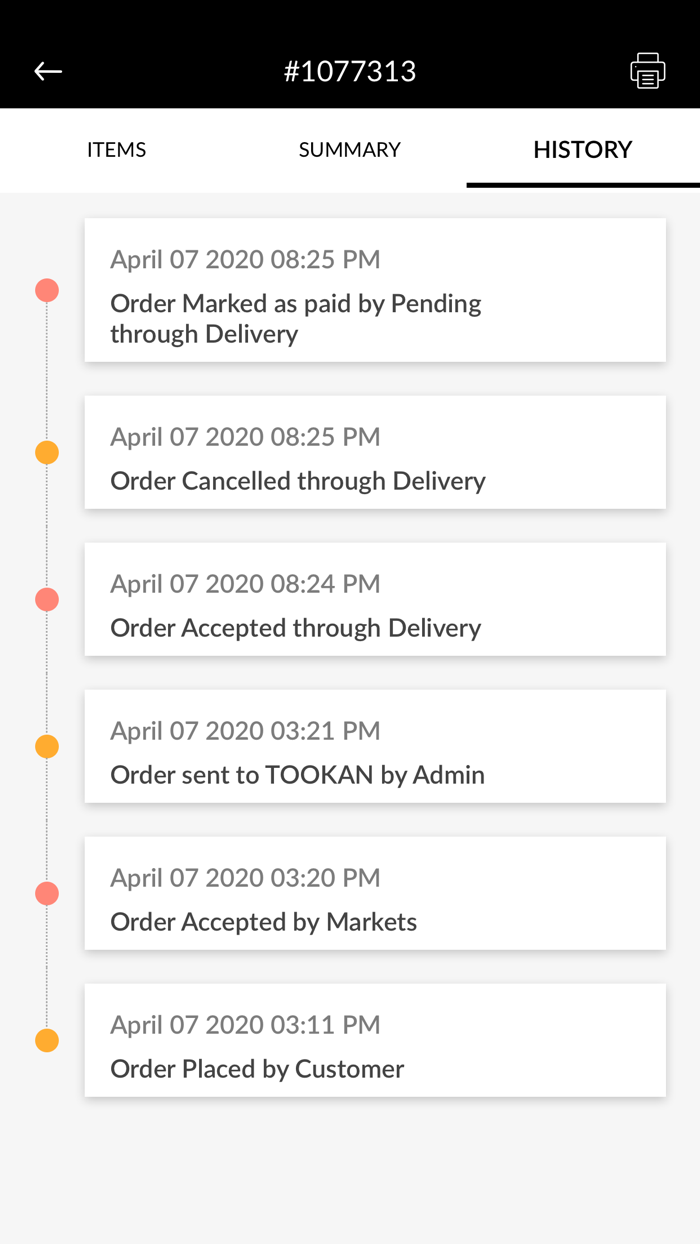700x1244 pixels.
Task: Tap red marker beside Accepted through Delivery
Action: coord(47,599)
